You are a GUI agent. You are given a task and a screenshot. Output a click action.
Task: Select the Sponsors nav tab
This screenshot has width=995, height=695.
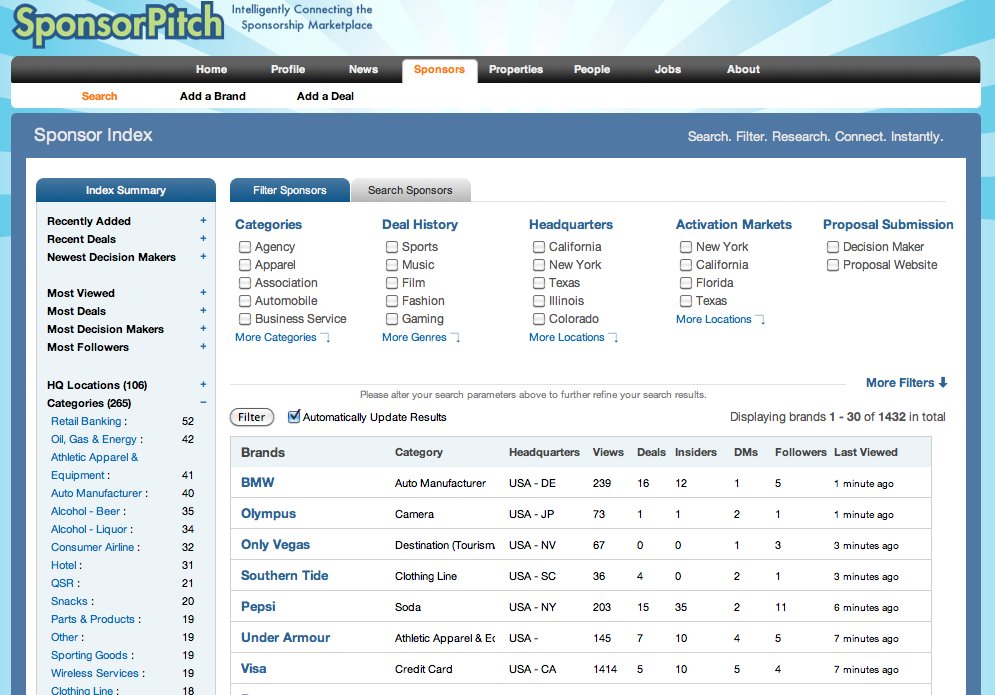tap(439, 70)
